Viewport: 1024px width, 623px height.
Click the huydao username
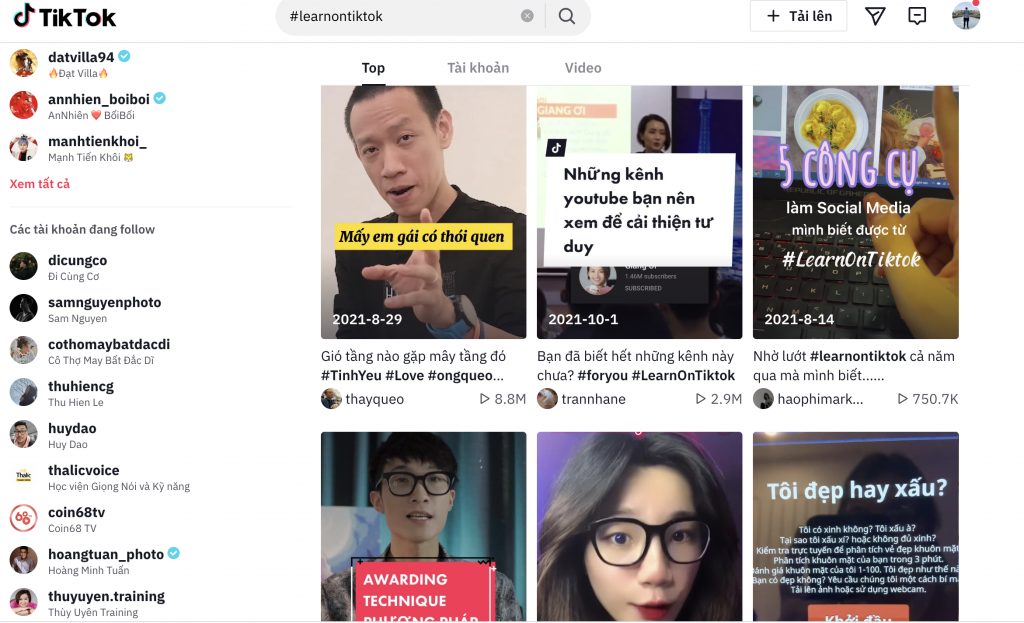72,428
